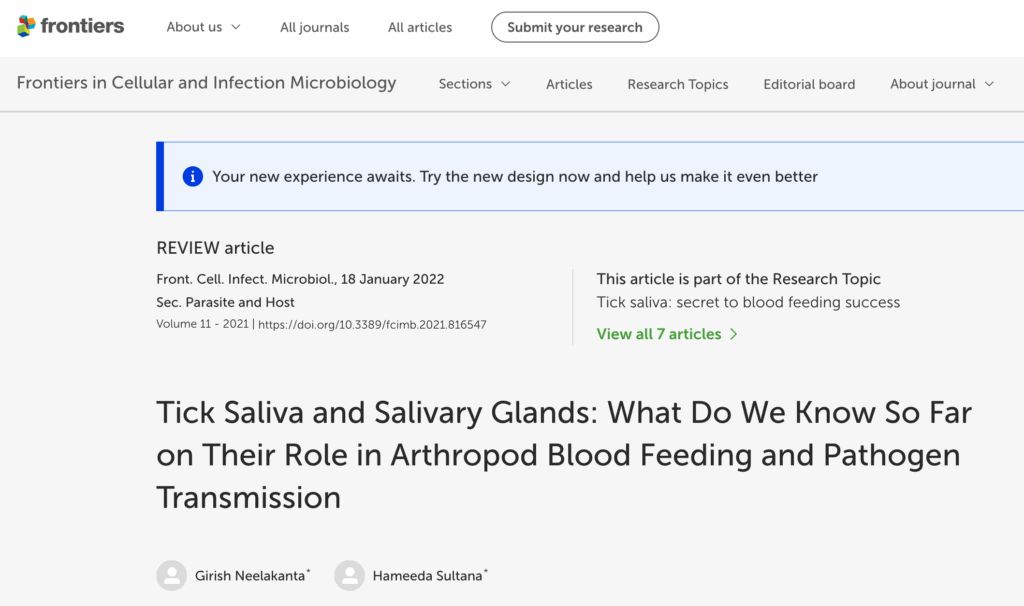Select Hameeda Sultana's avatar icon

click(349, 575)
